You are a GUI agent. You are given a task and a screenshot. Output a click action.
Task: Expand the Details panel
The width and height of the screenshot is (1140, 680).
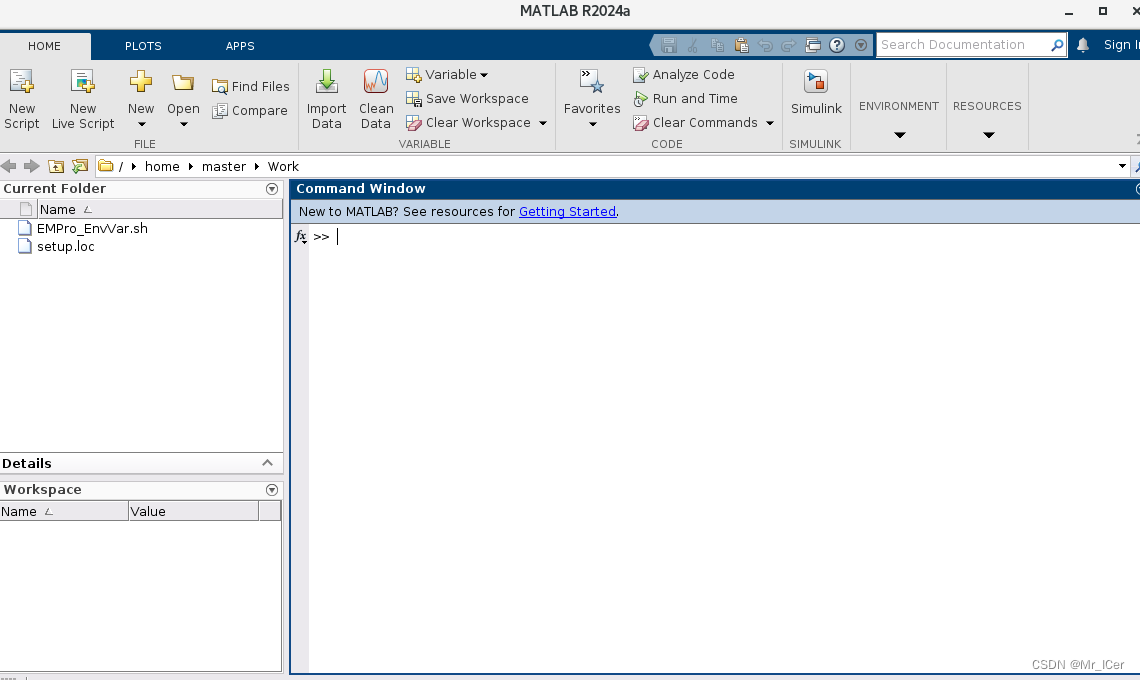pos(268,463)
